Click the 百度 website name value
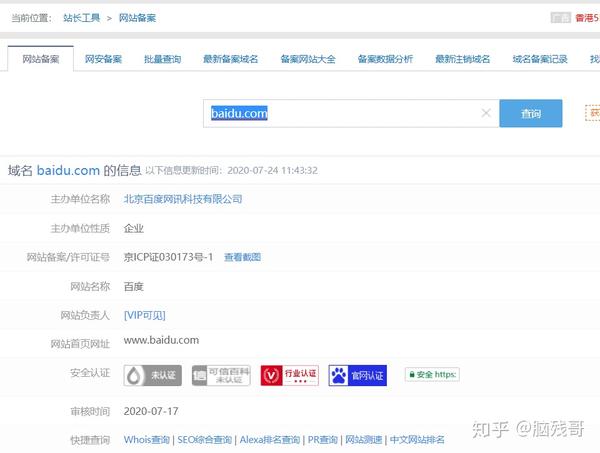 pyautogui.click(x=134, y=286)
